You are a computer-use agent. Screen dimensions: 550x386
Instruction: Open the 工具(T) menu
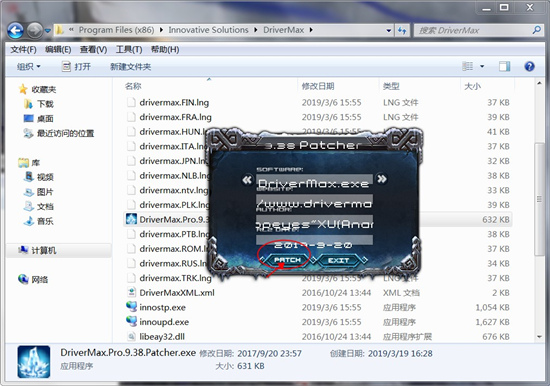(x=129, y=49)
